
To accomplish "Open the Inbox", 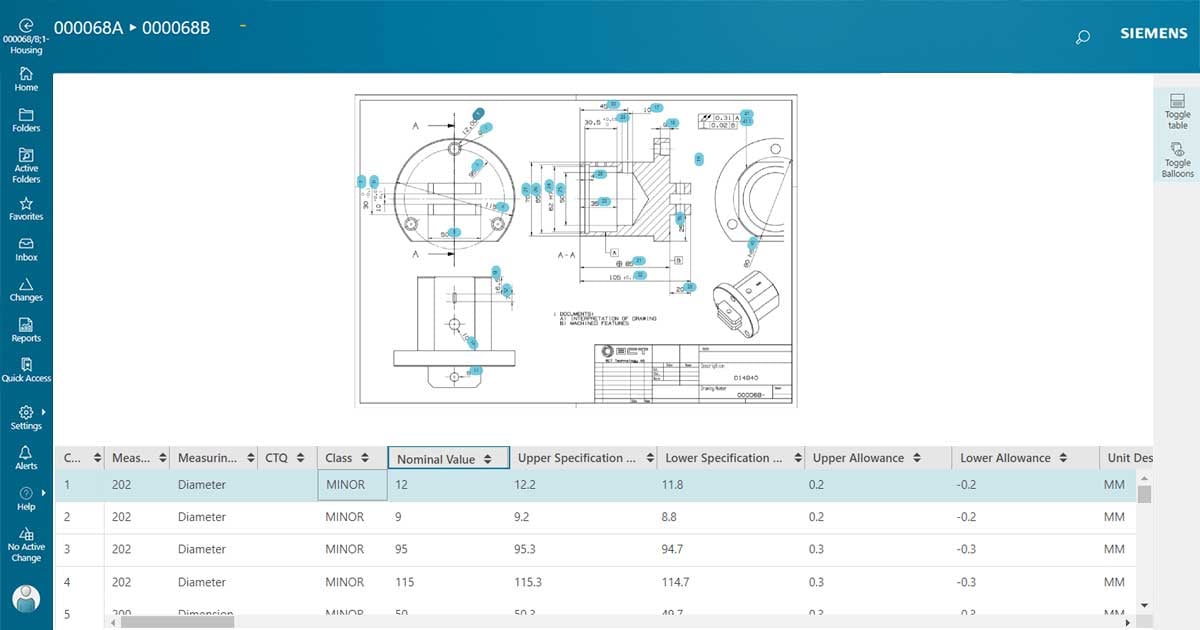I will [x=26, y=249].
